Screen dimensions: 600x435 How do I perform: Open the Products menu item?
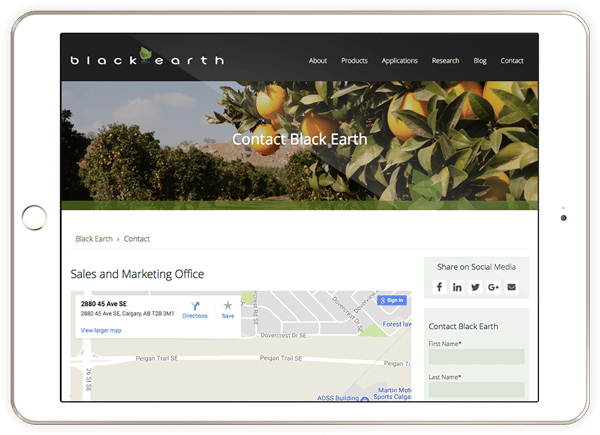coord(354,61)
